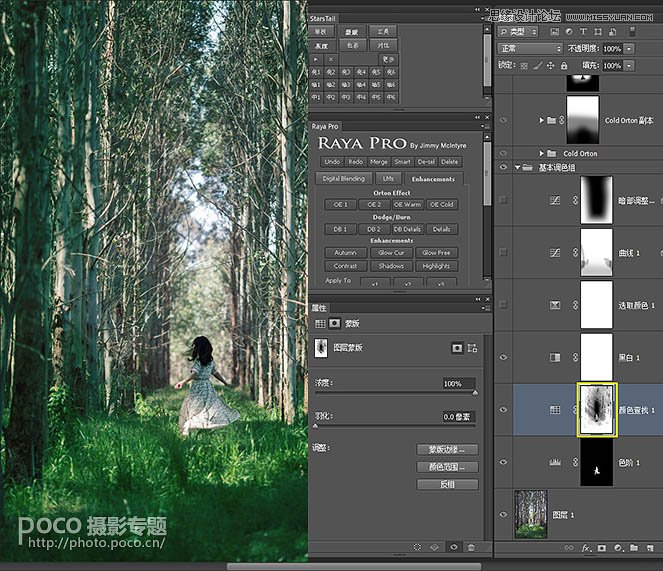663x571 pixels.
Task: Click the 反相 invert button
Action: click(447, 484)
